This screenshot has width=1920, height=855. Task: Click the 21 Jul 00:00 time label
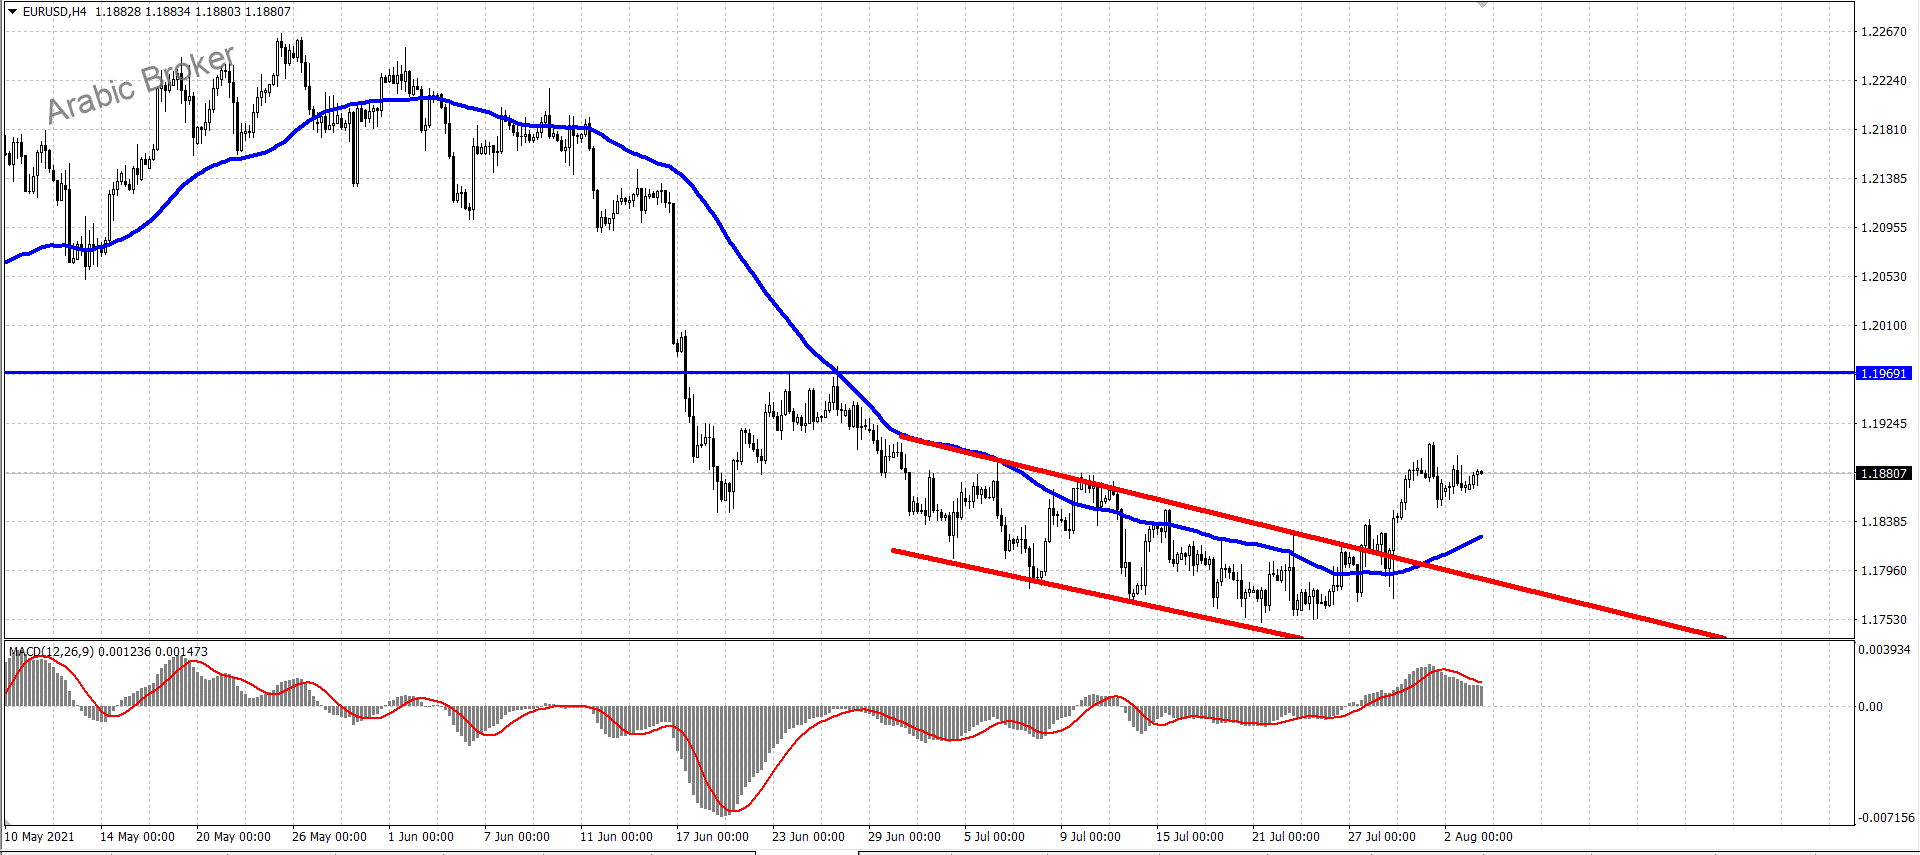click(1286, 837)
